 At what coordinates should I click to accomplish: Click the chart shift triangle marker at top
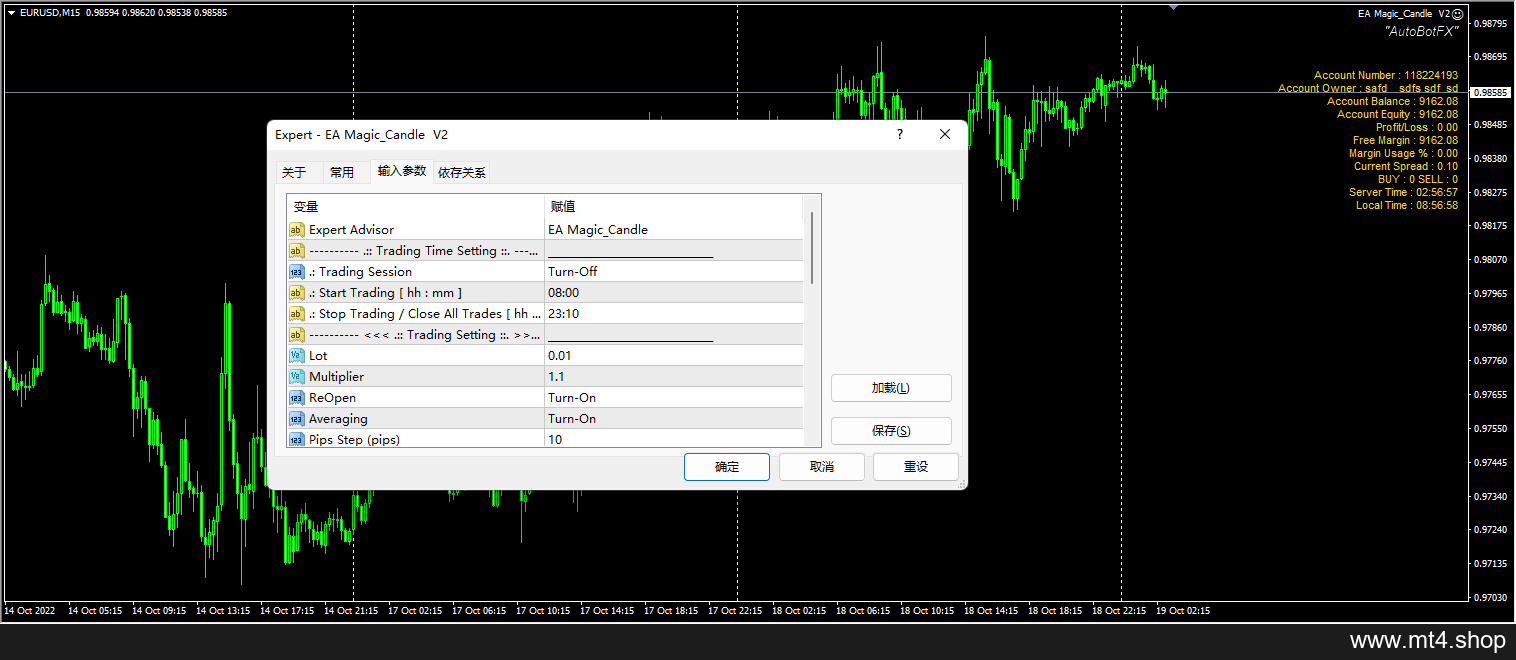(1174, 8)
